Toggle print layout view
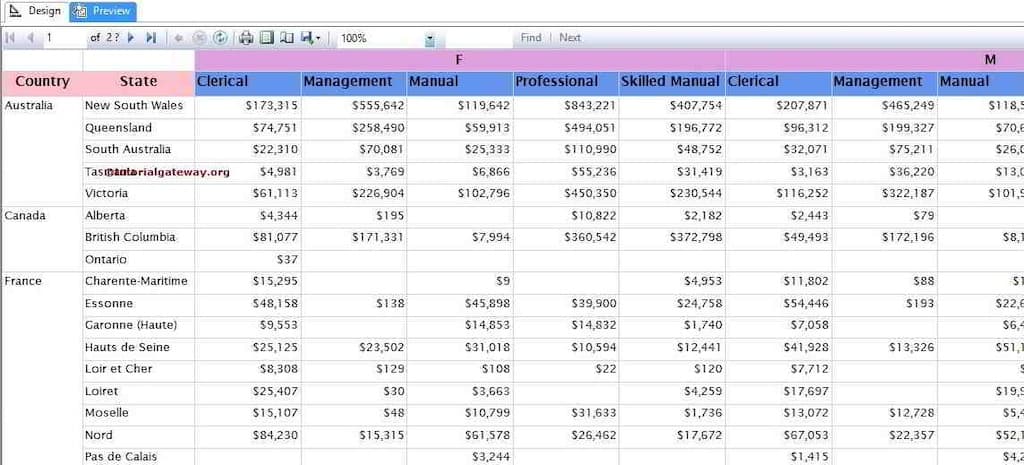This screenshot has width=1024, height=465. (266, 38)
